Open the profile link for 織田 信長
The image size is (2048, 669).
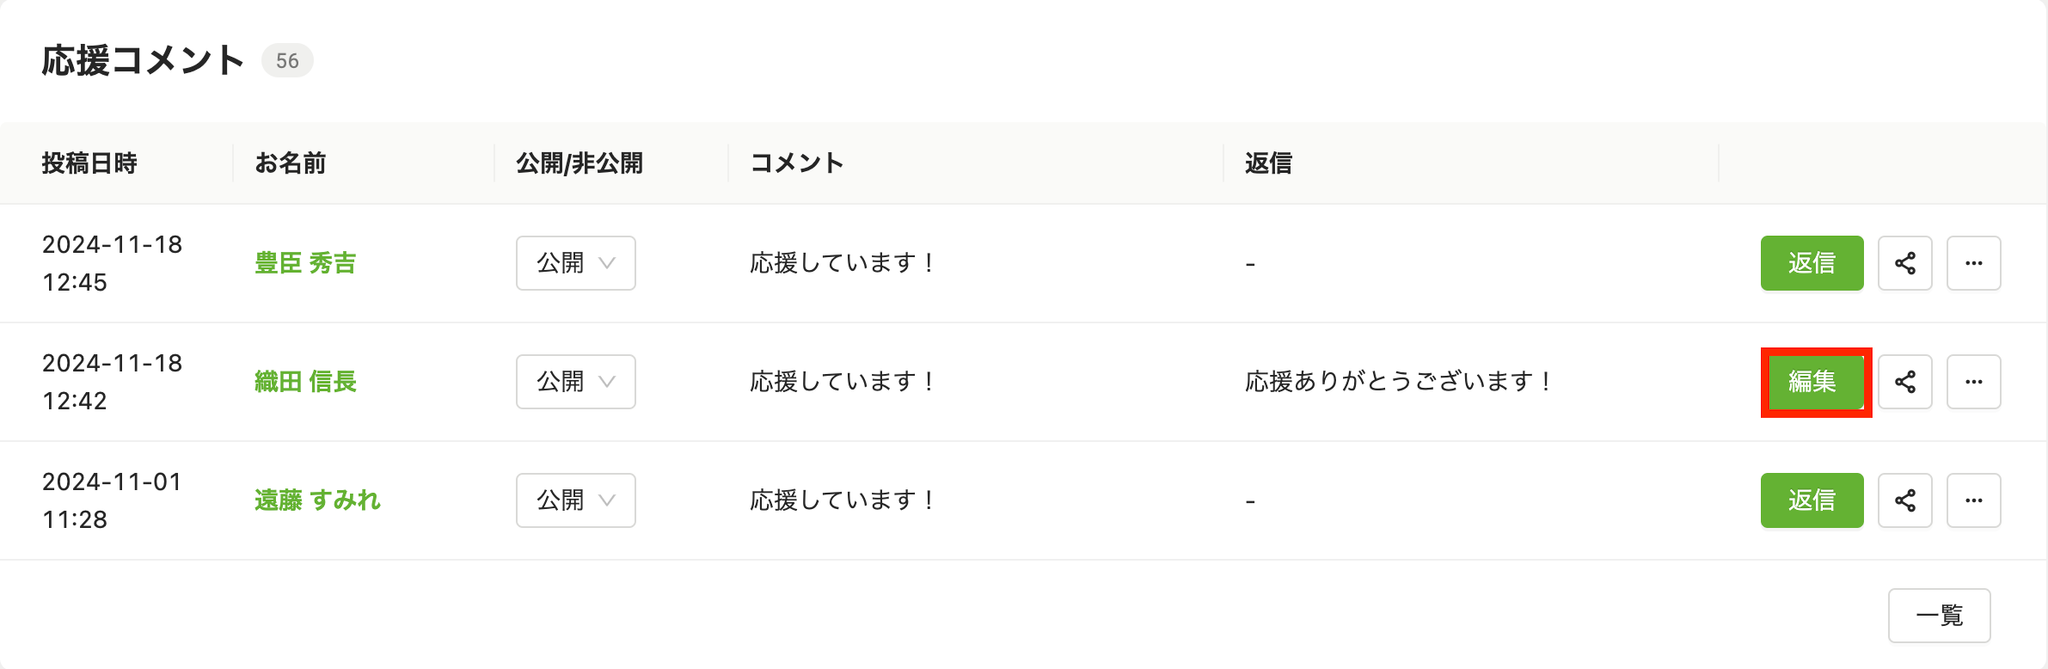305,382
